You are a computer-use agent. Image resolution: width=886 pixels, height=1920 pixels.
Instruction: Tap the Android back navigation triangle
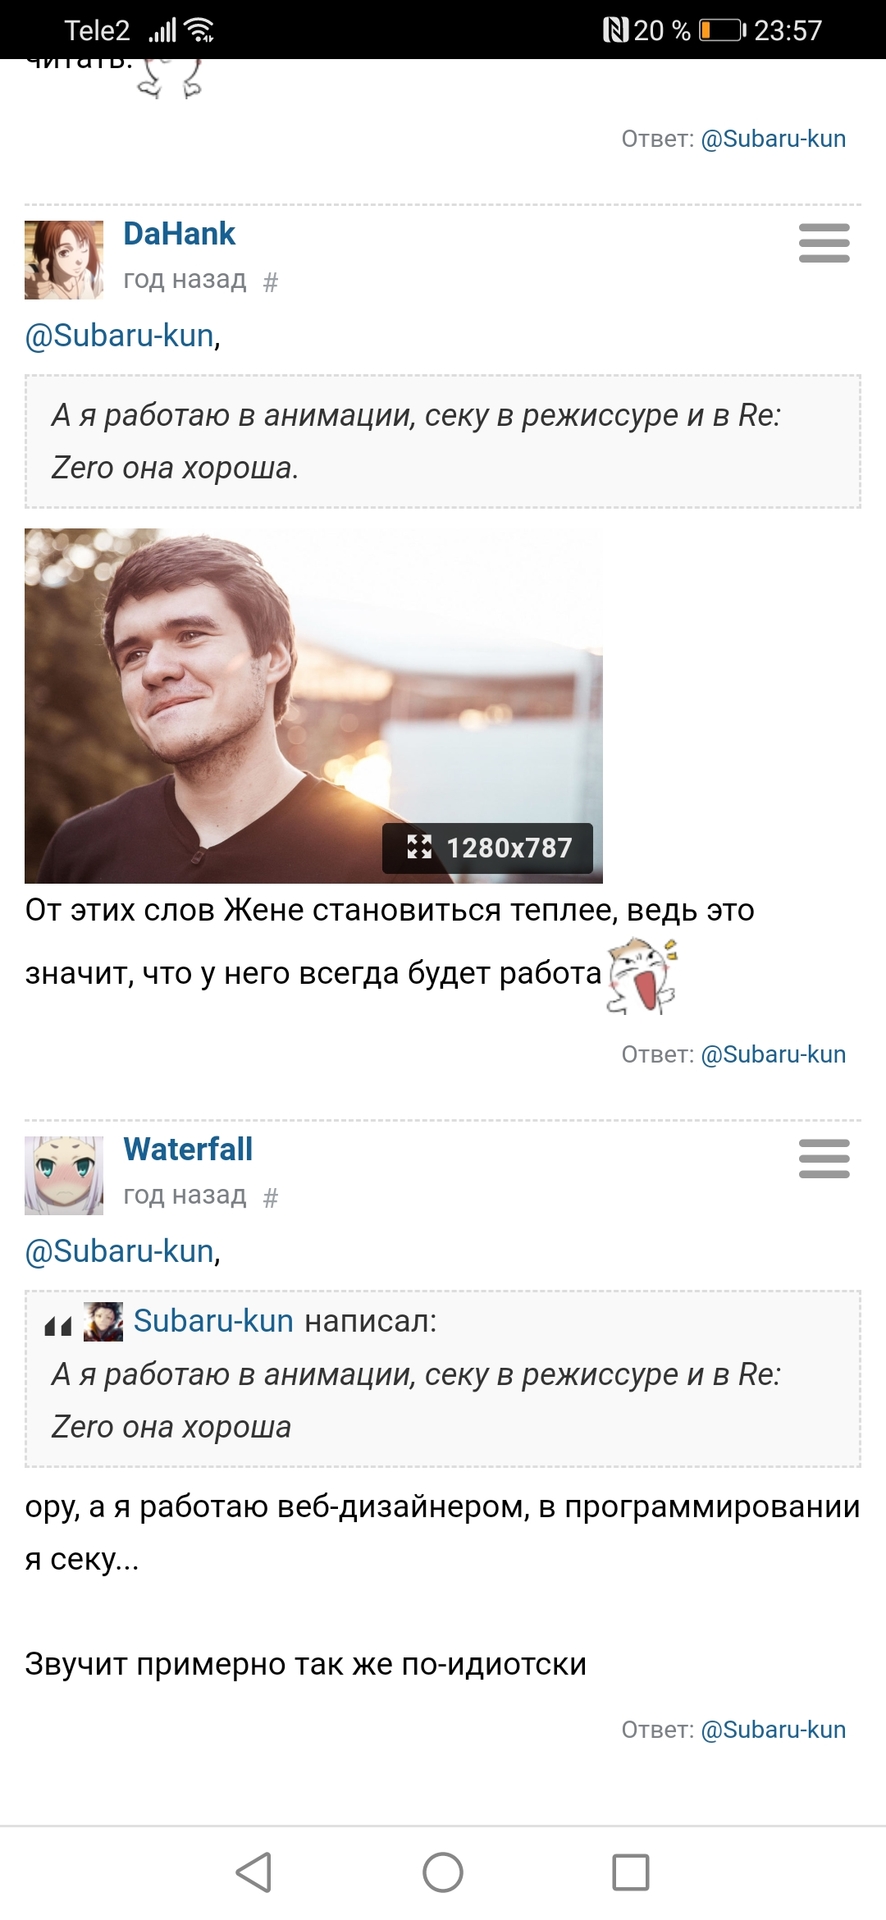click(254, 1872)
